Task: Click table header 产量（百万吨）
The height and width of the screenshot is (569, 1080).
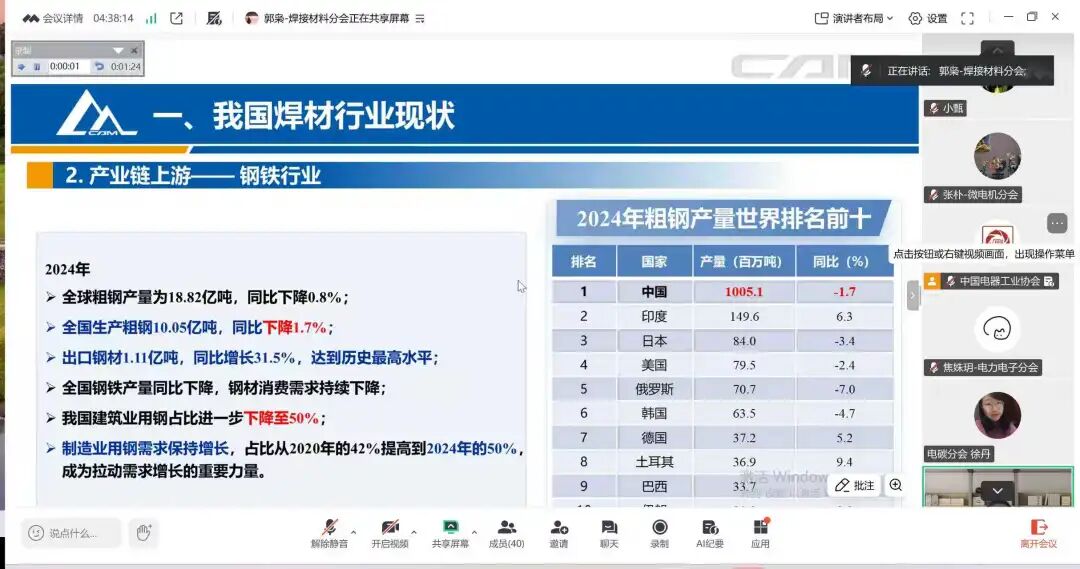Action: click(x=744, y=262)
